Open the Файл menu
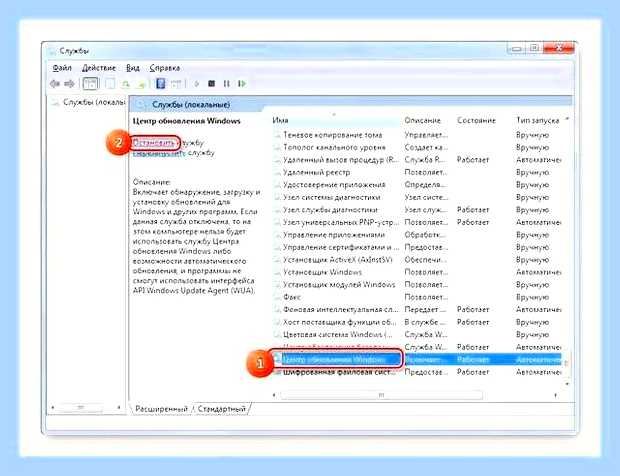The image size is (620, 476). (x=62, y=68)
